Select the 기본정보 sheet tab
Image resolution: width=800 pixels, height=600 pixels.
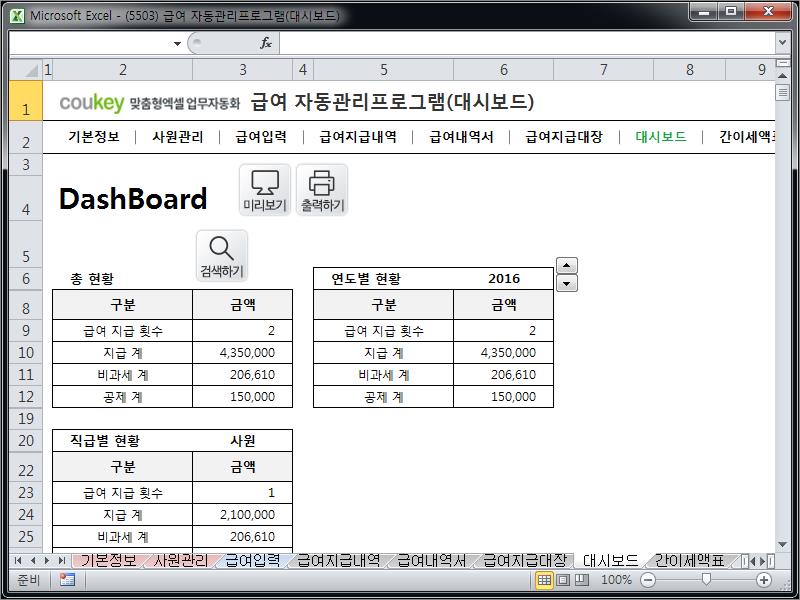pyautogui.click(x=108, y=561)
